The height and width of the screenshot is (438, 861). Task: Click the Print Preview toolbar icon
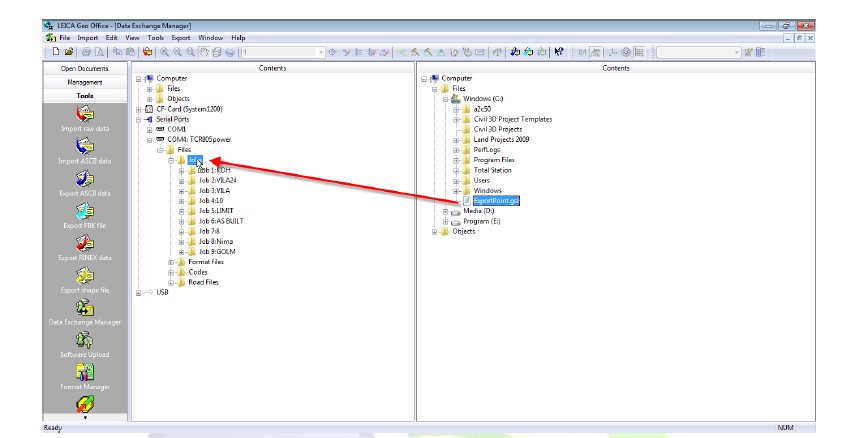point(99,52)
